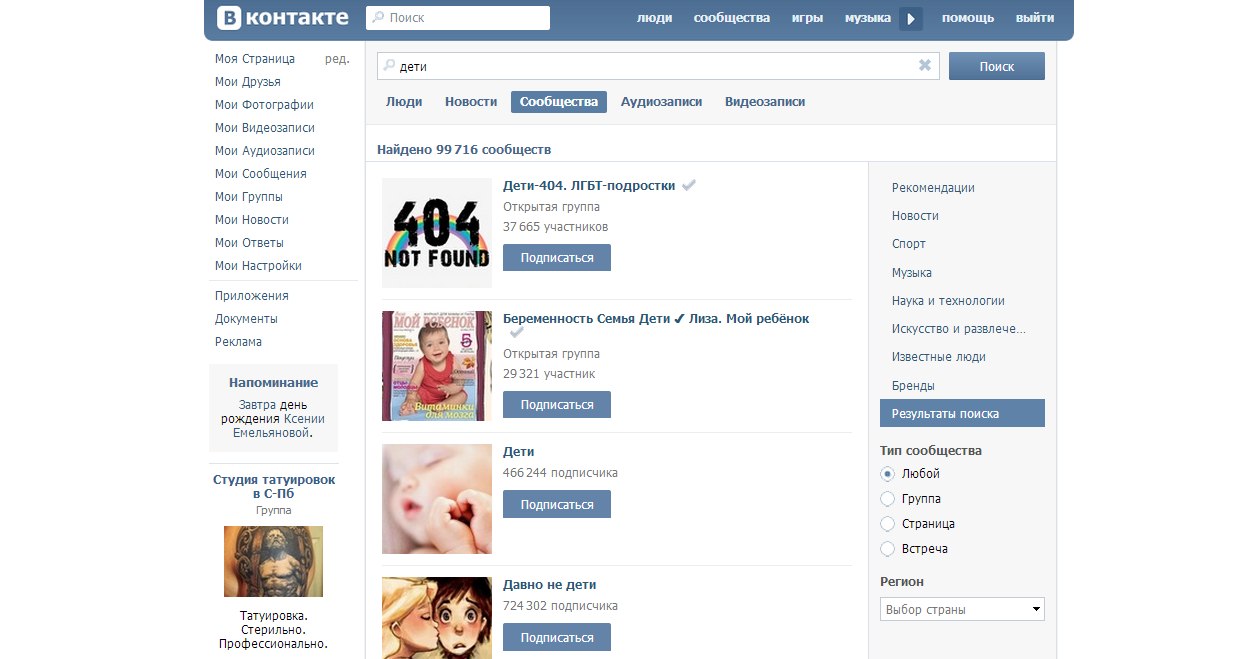Open the Давно не дети avatar image
Image resolution: width=1245 pixels, height=659 pixels.
pos(437,617)
